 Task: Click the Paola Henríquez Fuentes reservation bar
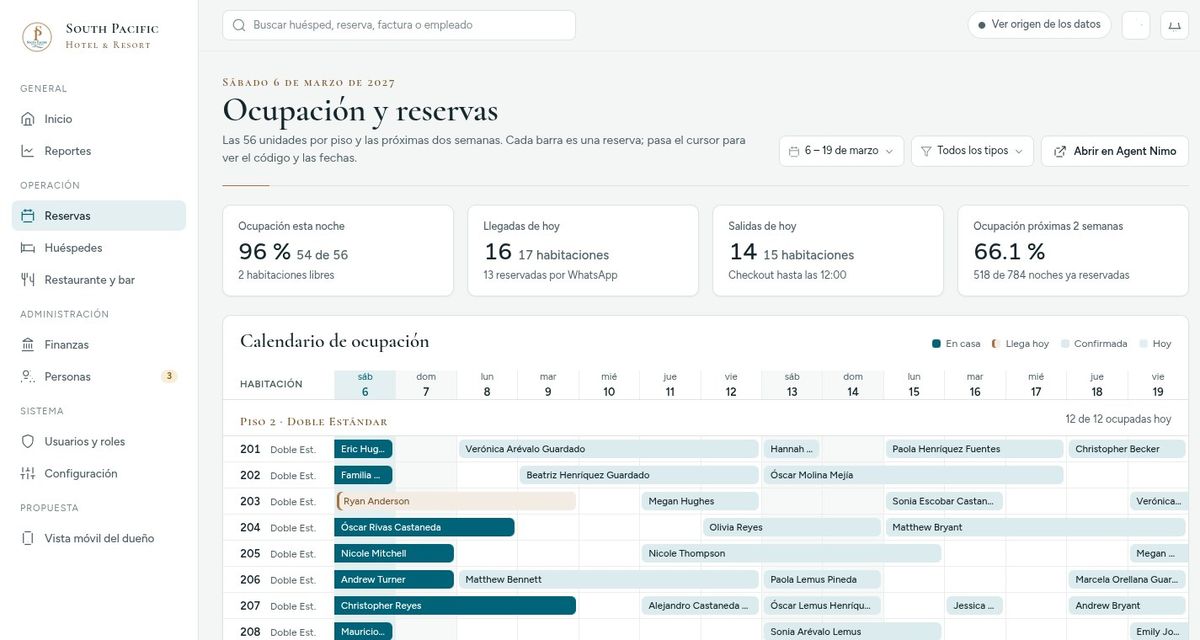click(974, 449)
